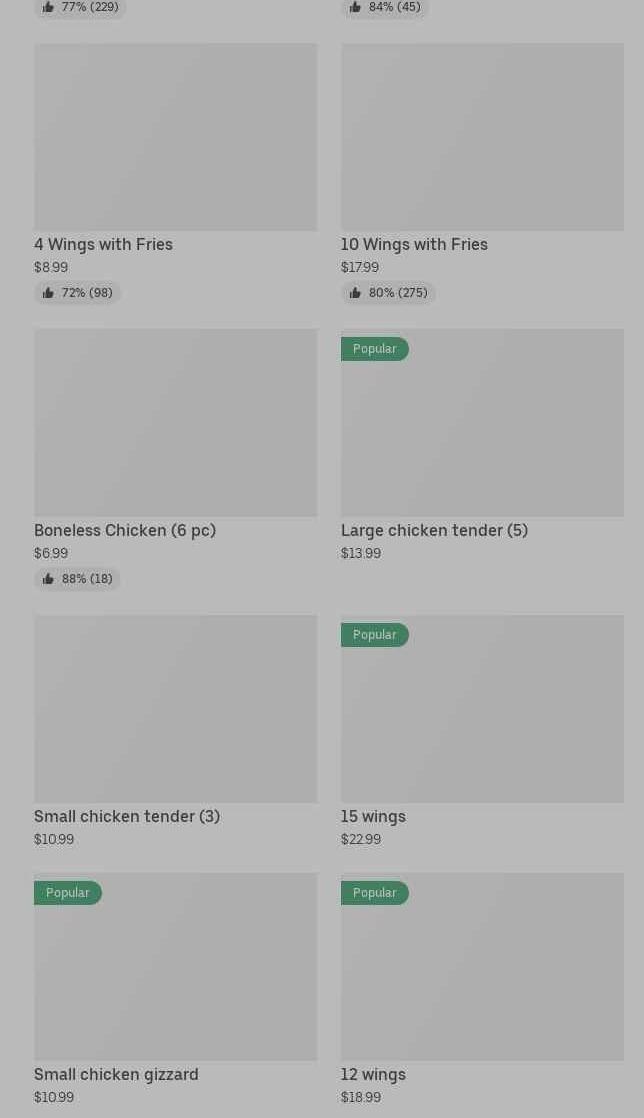Click the 77% (229) rating badge
Screen dimensions: 644x1118
(80, 7)
